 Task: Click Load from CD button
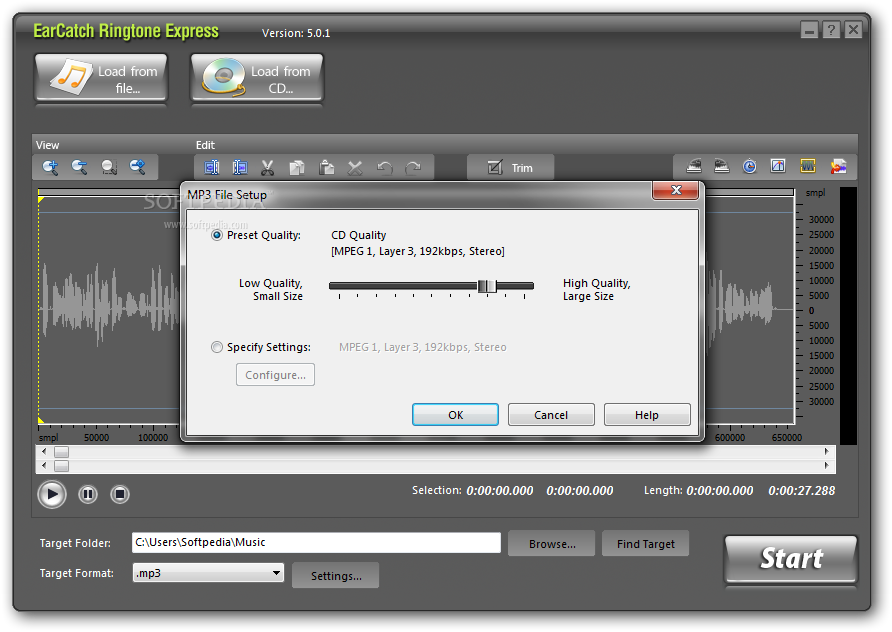tap(257, 78)
